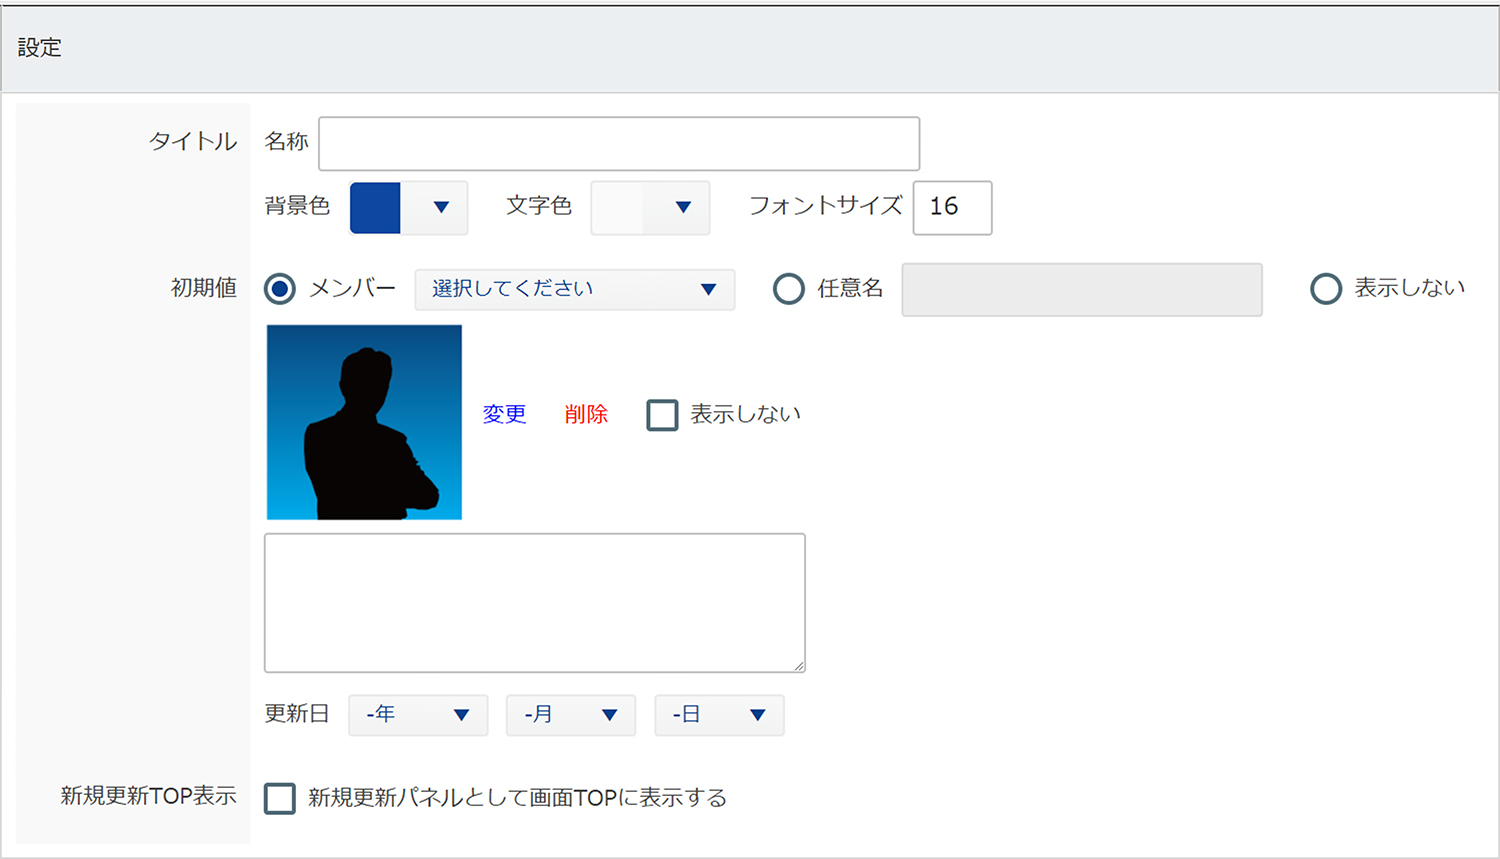1500x859 pixels.
Task: Click the 名称 title text field
Action: point(618,144)
